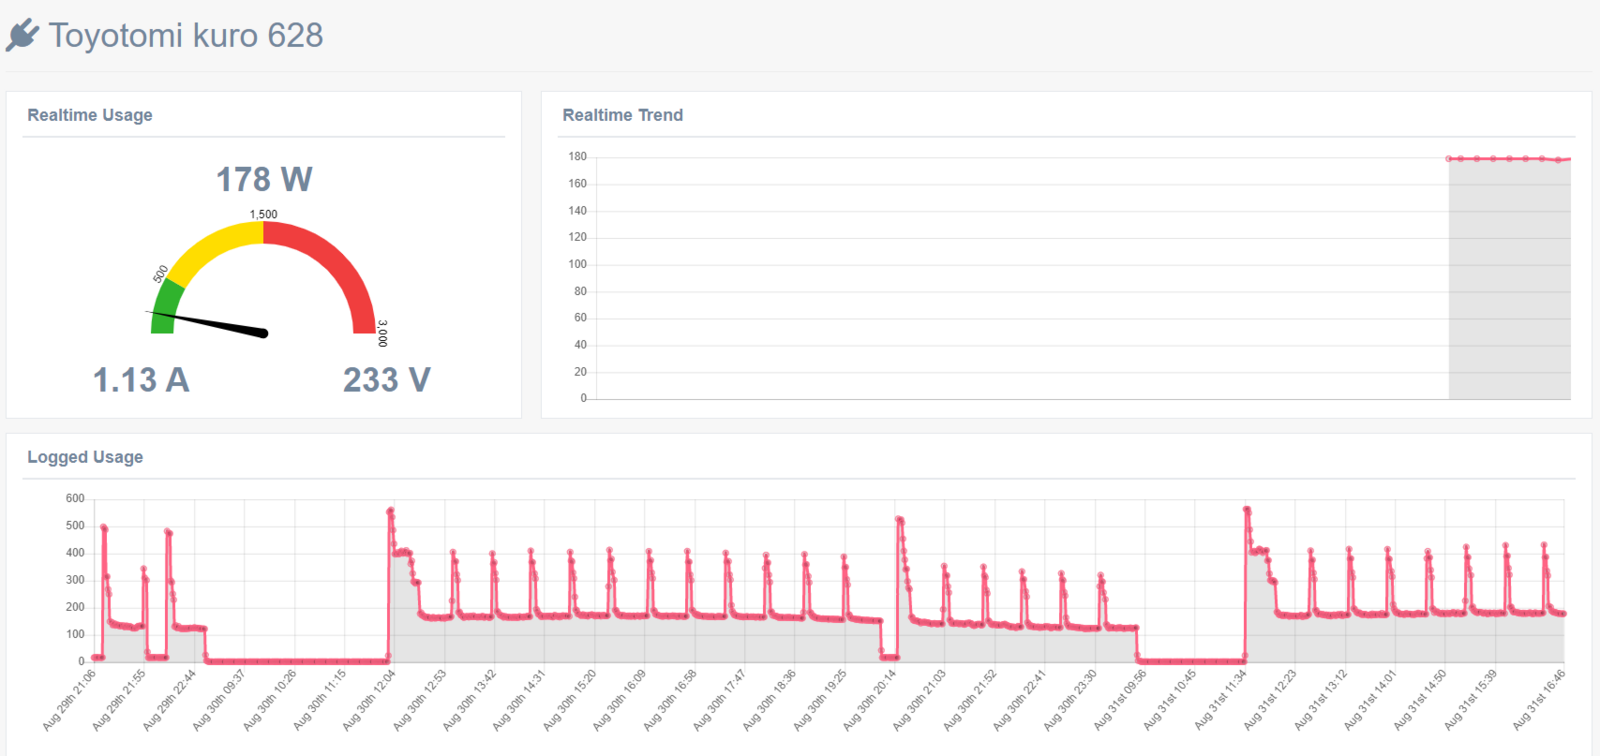Image resolution: width=1600 pixels, height=756 pixels.
Task: Click the 'Aug 29th 21:55' time label
Action: 120,700
